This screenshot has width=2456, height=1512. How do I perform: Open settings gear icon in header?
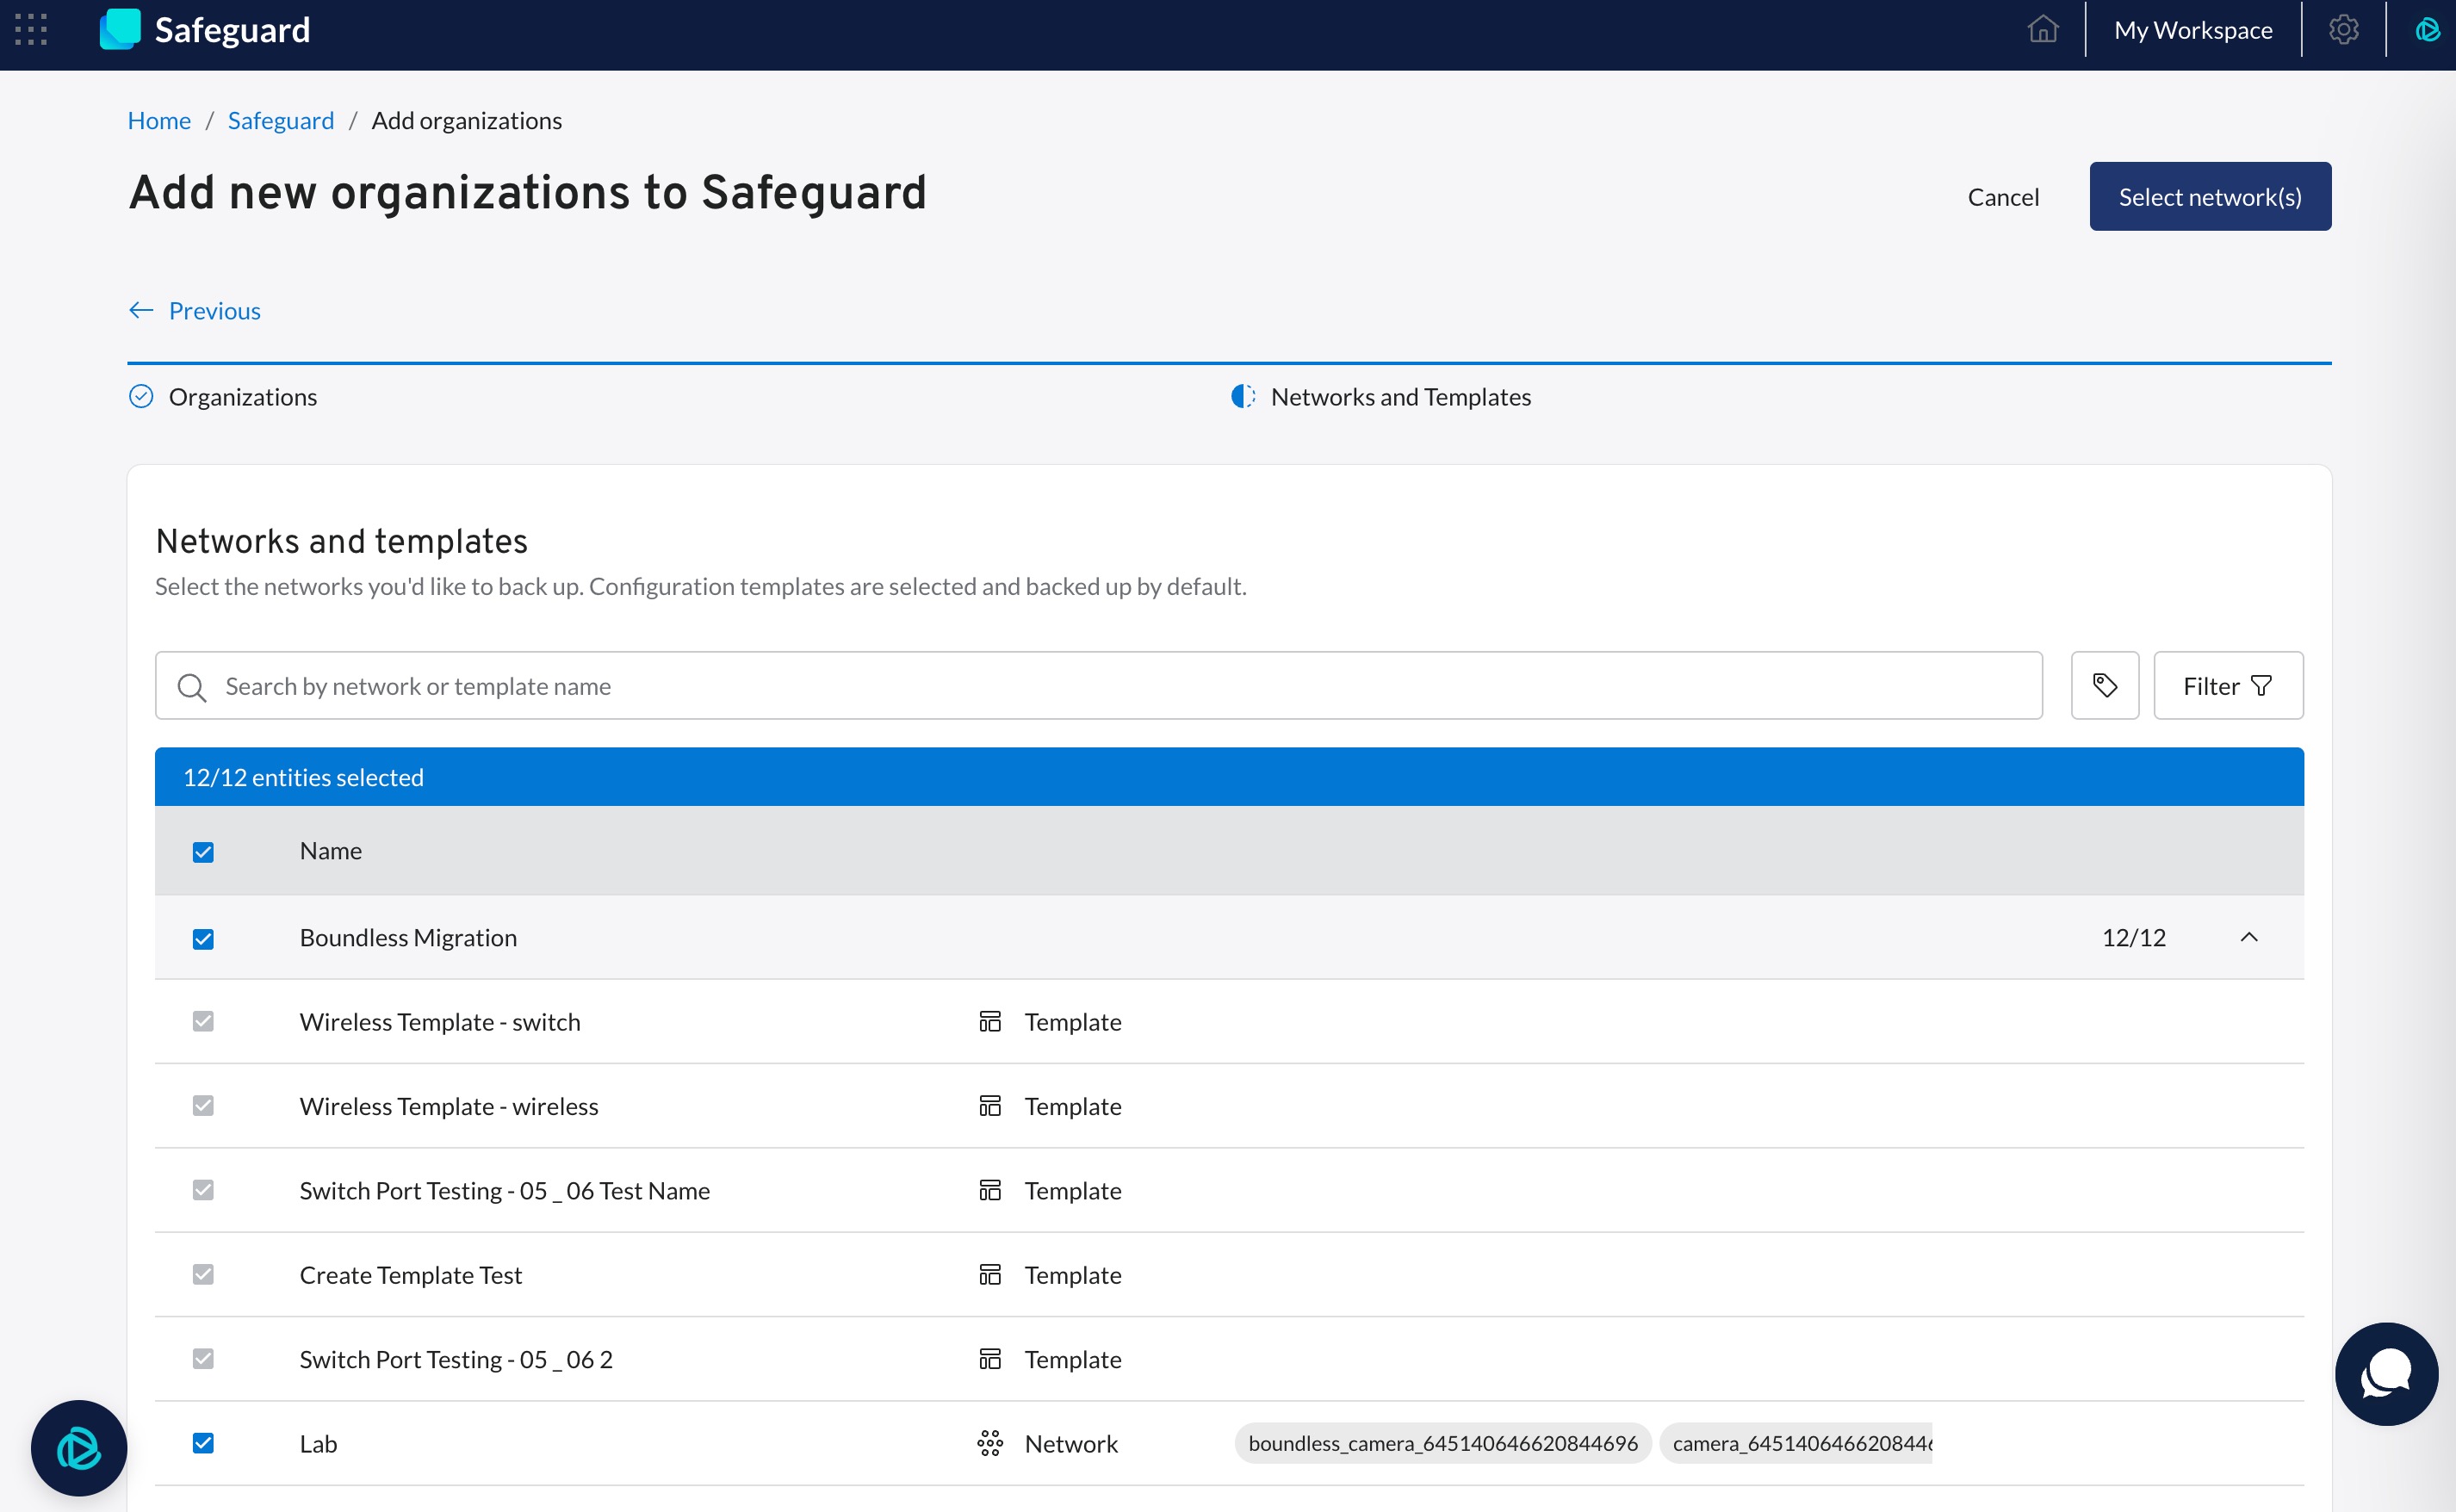(x=2343, y=30)
